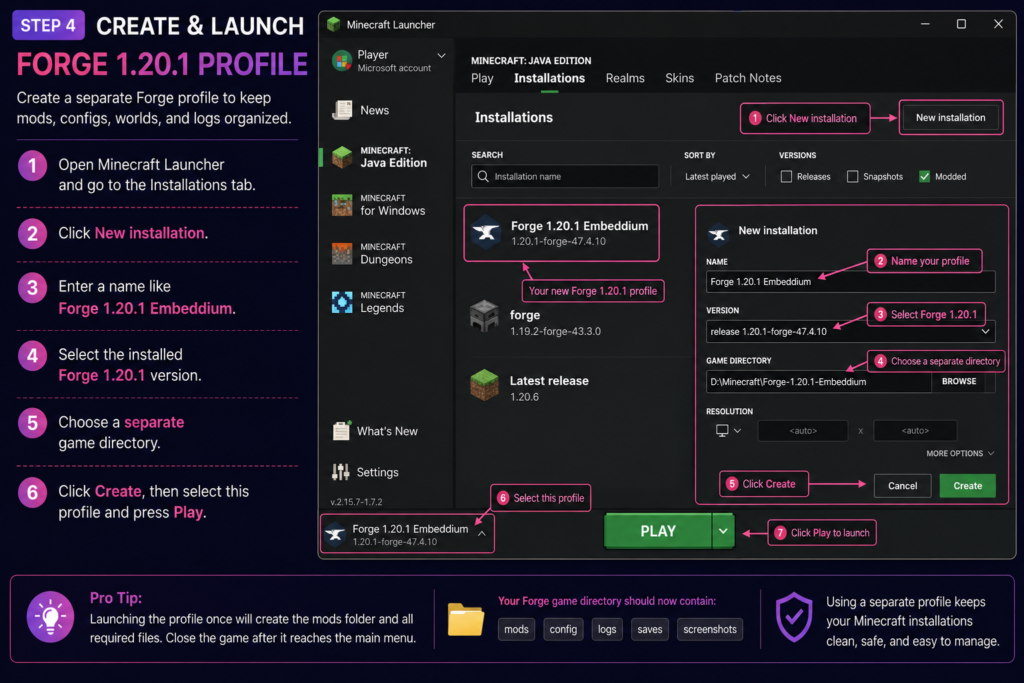Image resolution: width=1024 pixels, height=683 pixels.
Task: Open the Latest played sort dropdown
Action: (717, 176)
